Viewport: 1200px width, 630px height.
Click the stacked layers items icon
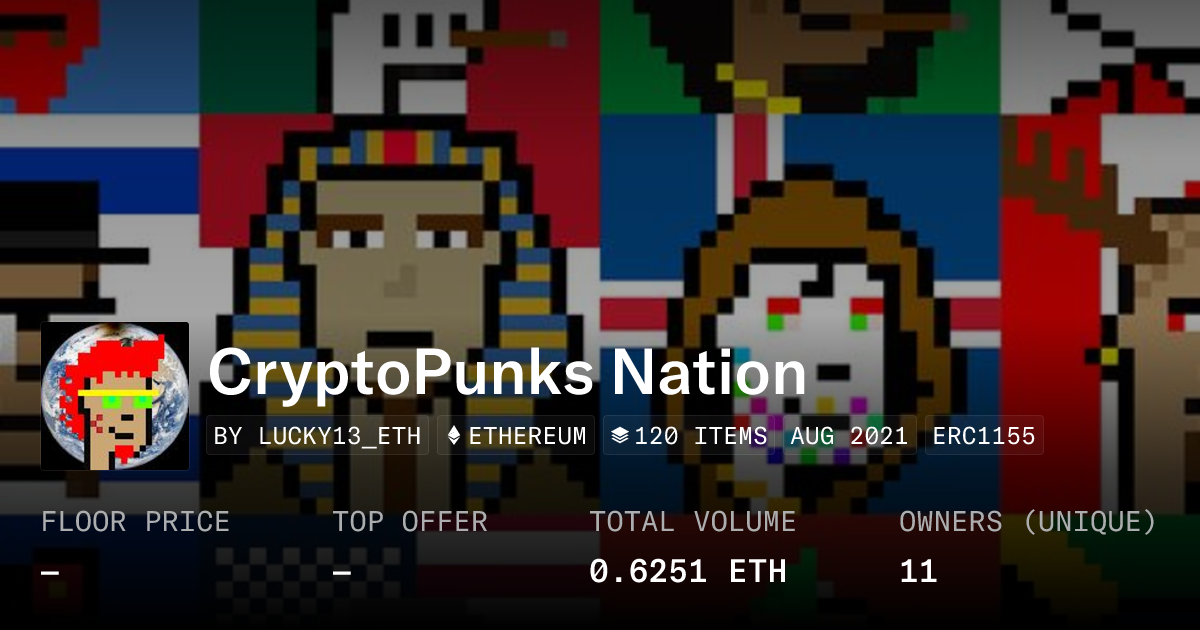[620, 436]
